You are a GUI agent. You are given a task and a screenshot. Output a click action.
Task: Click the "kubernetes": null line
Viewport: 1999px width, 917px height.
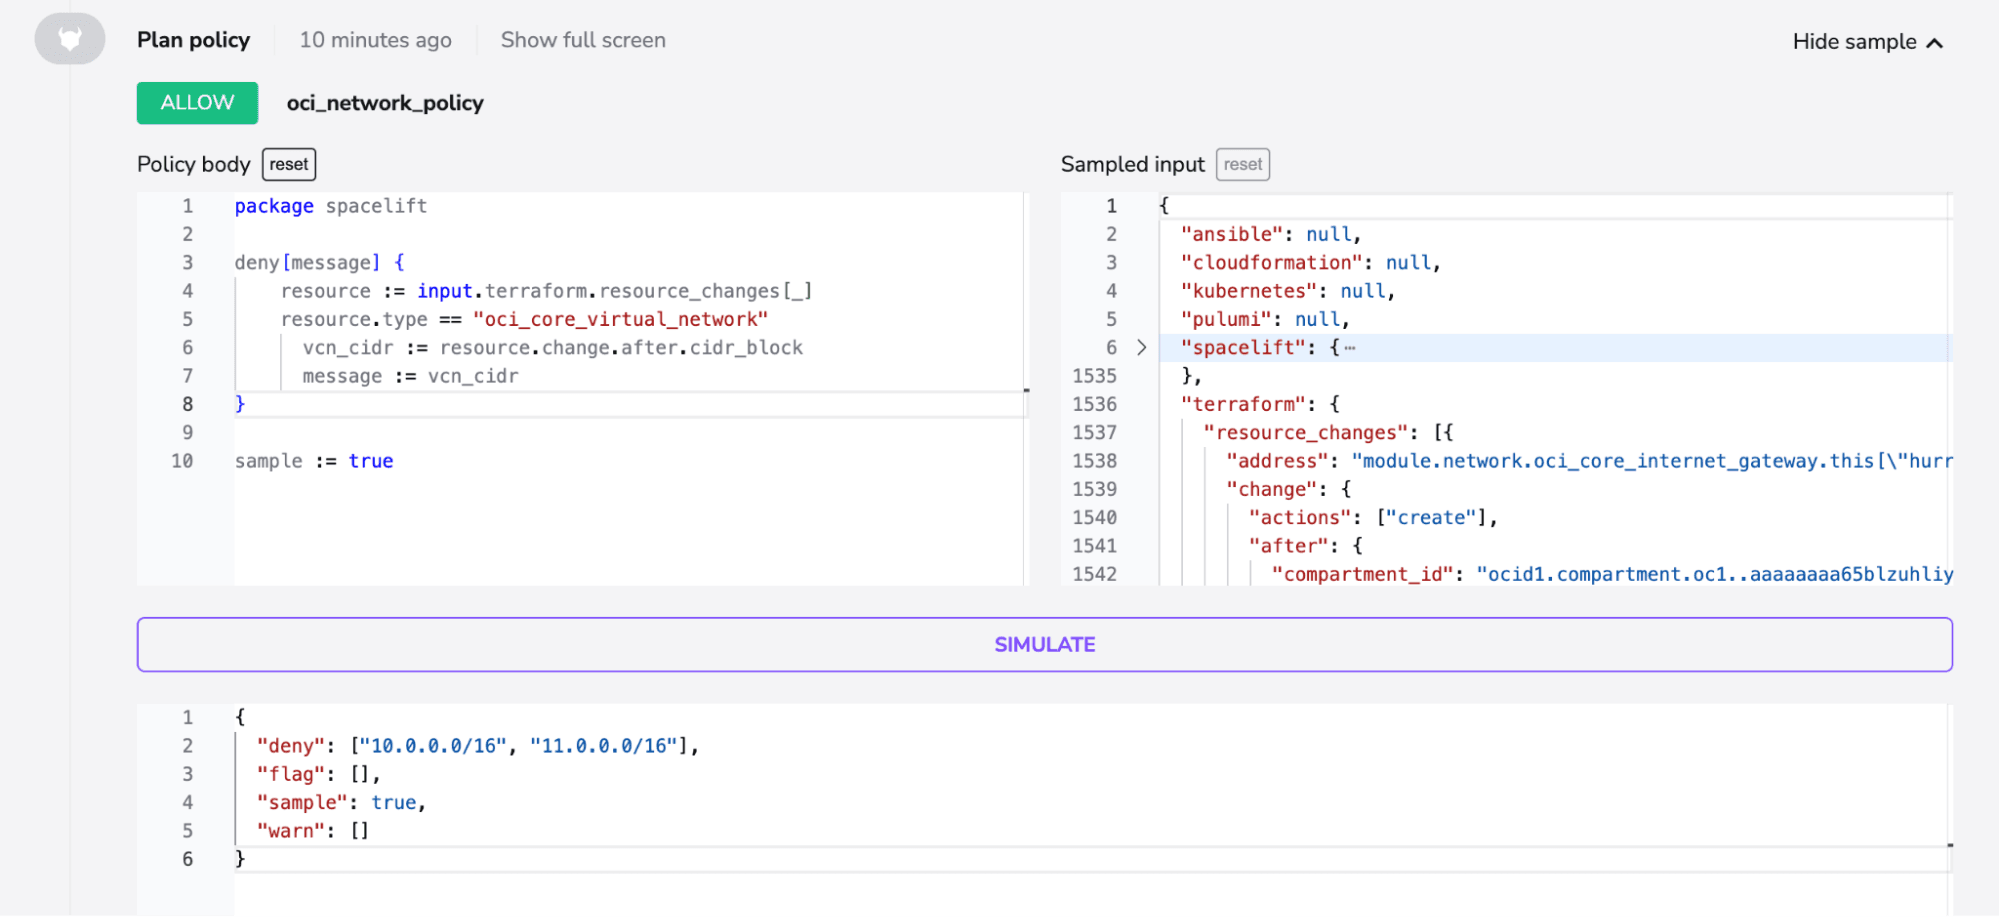click(x=1288, y=291)
